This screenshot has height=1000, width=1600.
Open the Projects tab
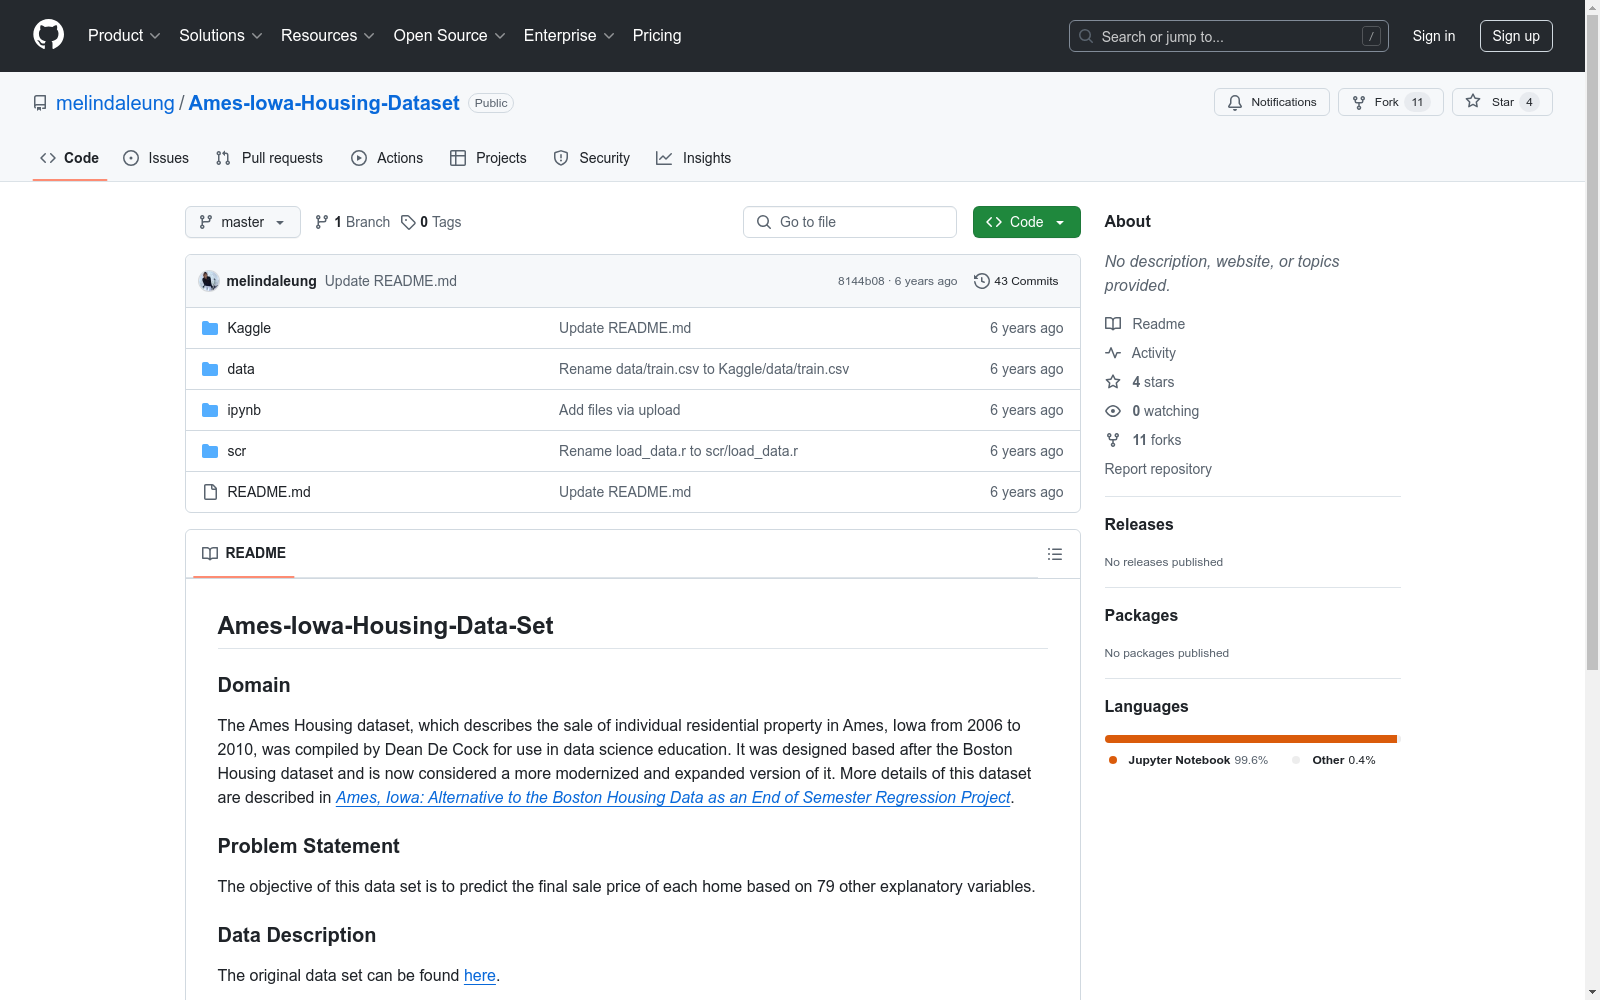pos(488,158)
